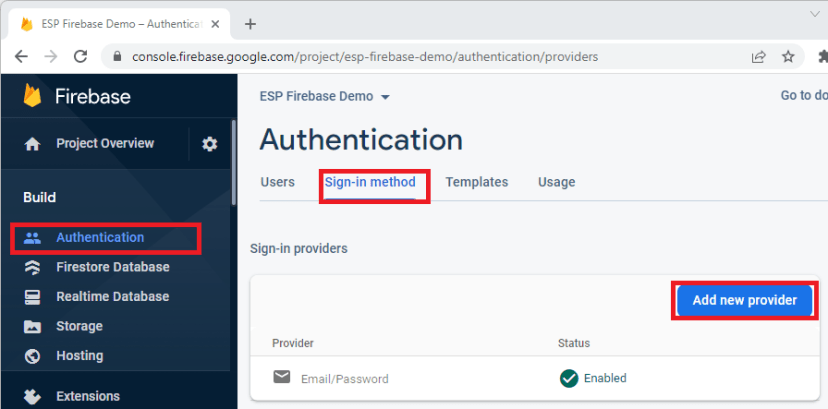Switch to the Templates tab
The height and width of the screenshot is (409, 828).
click(477, 182)
